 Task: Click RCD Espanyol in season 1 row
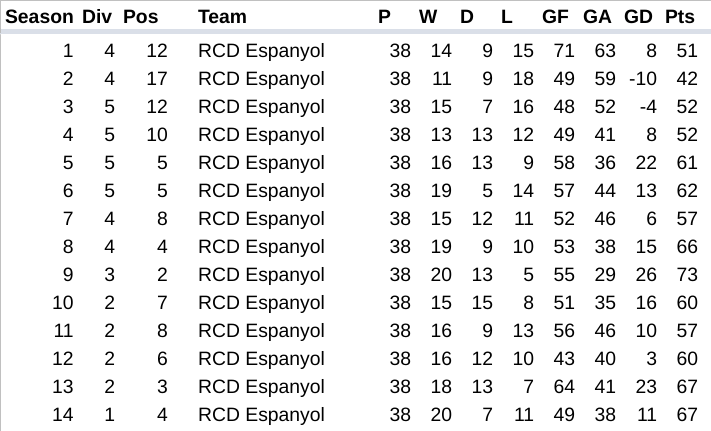coord(261,51)
